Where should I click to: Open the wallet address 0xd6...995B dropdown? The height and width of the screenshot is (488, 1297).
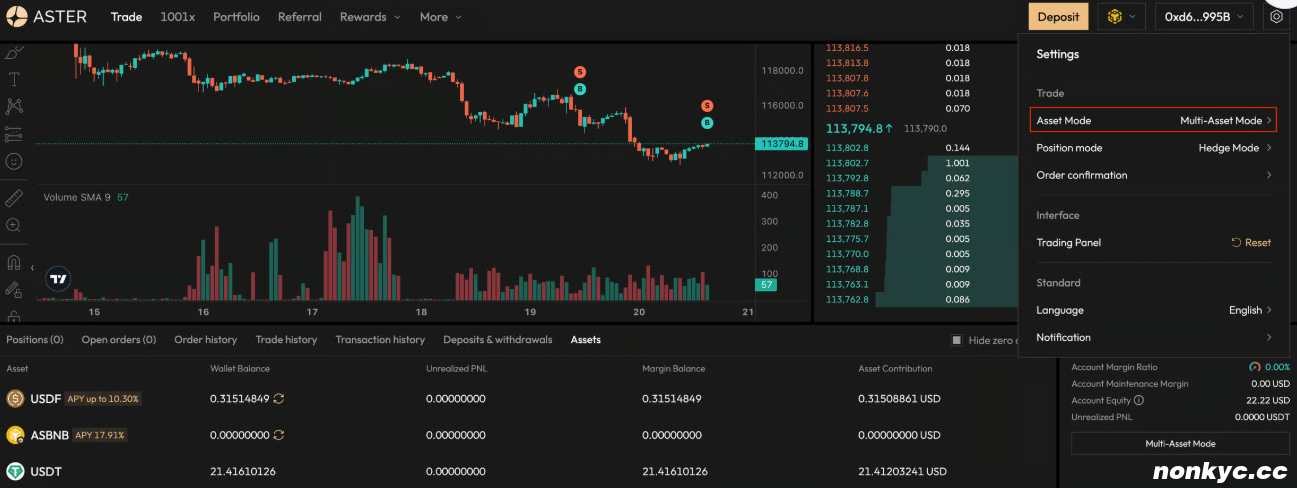coord(1204,17)
